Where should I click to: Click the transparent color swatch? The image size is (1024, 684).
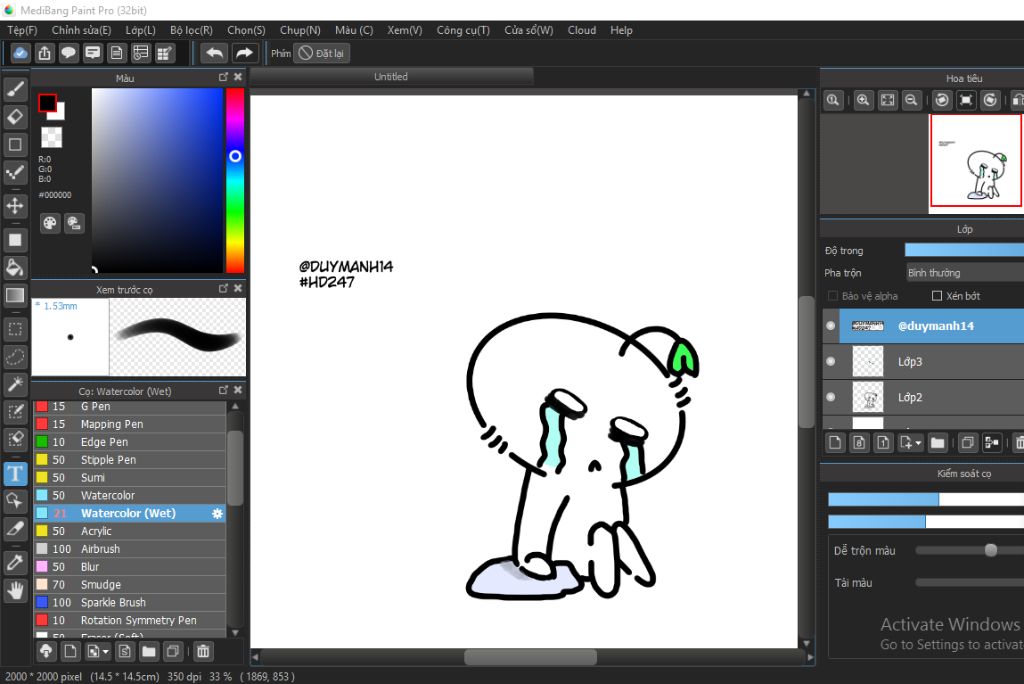click(x=52, y=137)
